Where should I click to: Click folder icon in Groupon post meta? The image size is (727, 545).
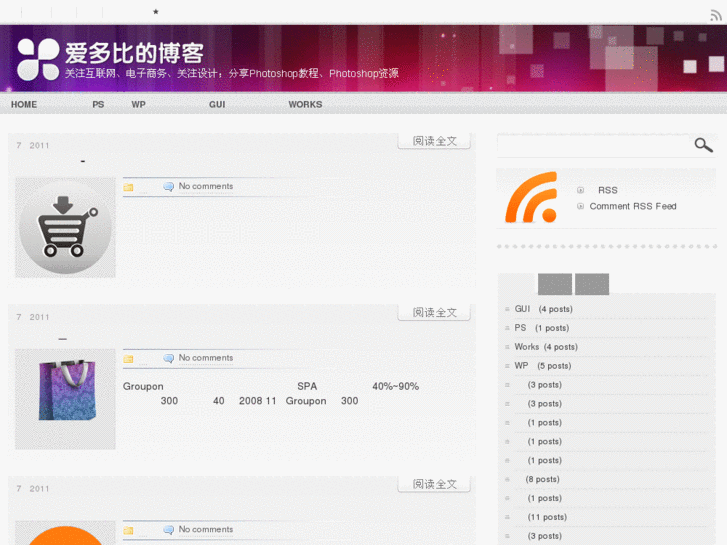(128, 359)
